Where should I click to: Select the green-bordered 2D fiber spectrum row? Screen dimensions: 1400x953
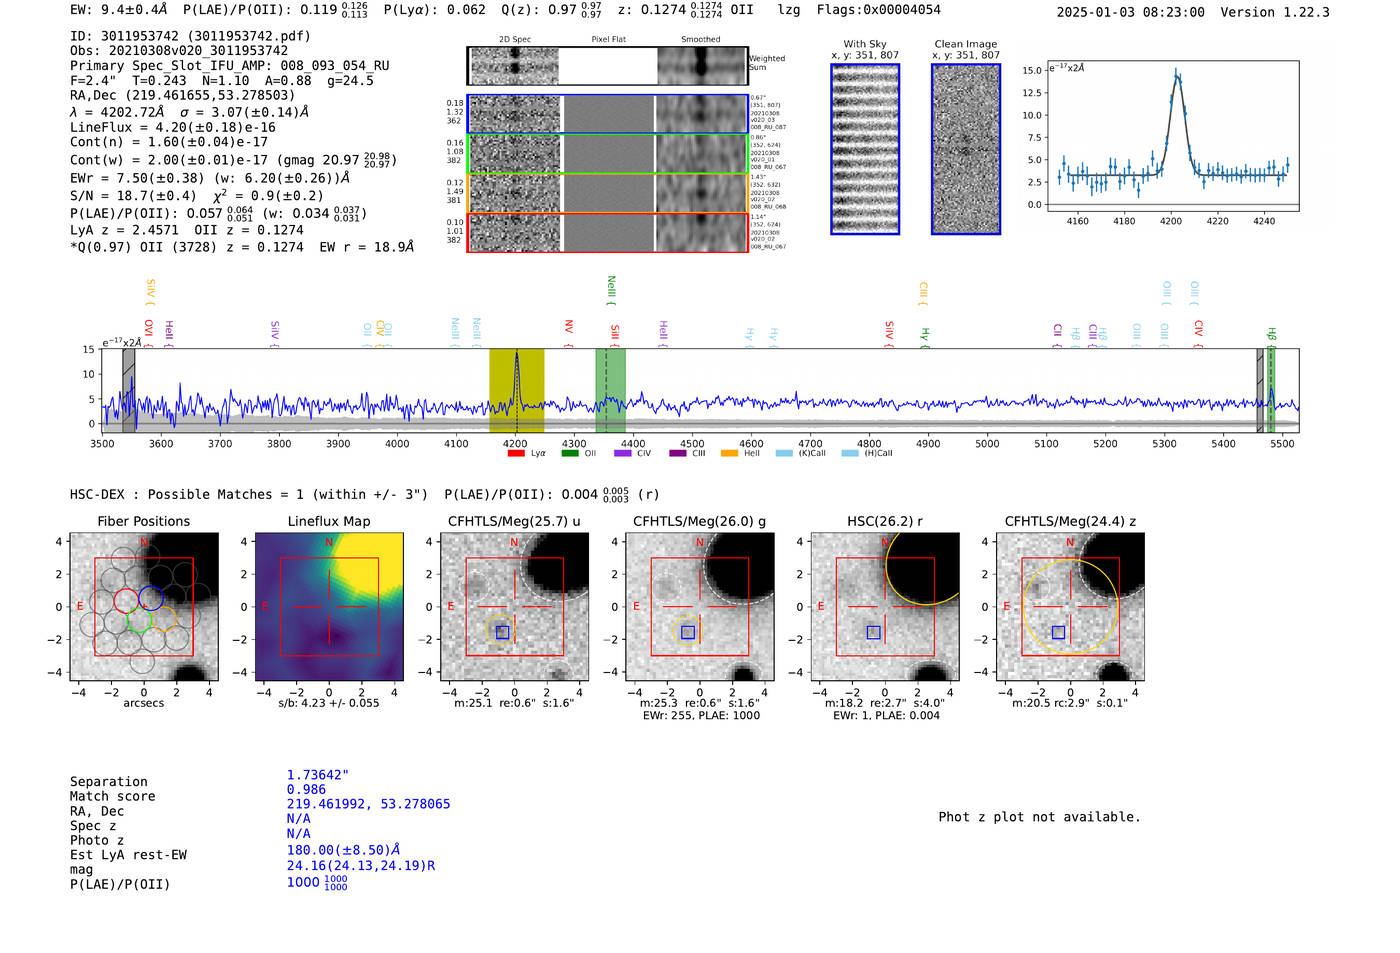coord(608,154)
